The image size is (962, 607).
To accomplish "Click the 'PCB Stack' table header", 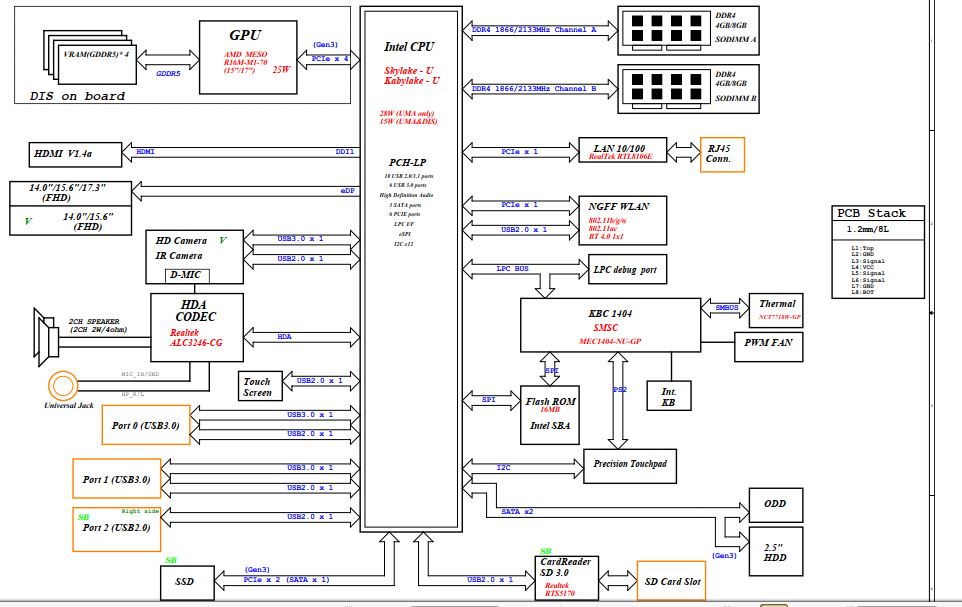I will [877, 213].
